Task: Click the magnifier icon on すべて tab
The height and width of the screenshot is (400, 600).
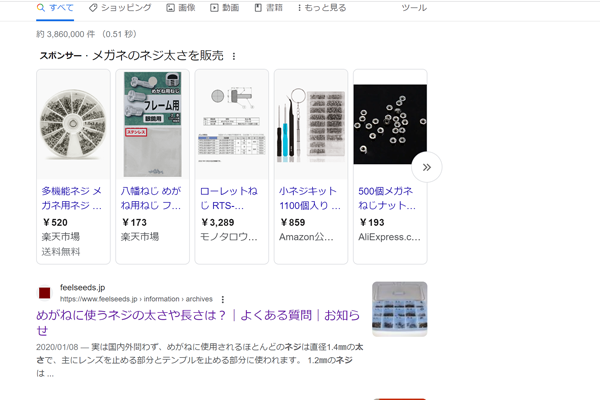Action: 41,8
